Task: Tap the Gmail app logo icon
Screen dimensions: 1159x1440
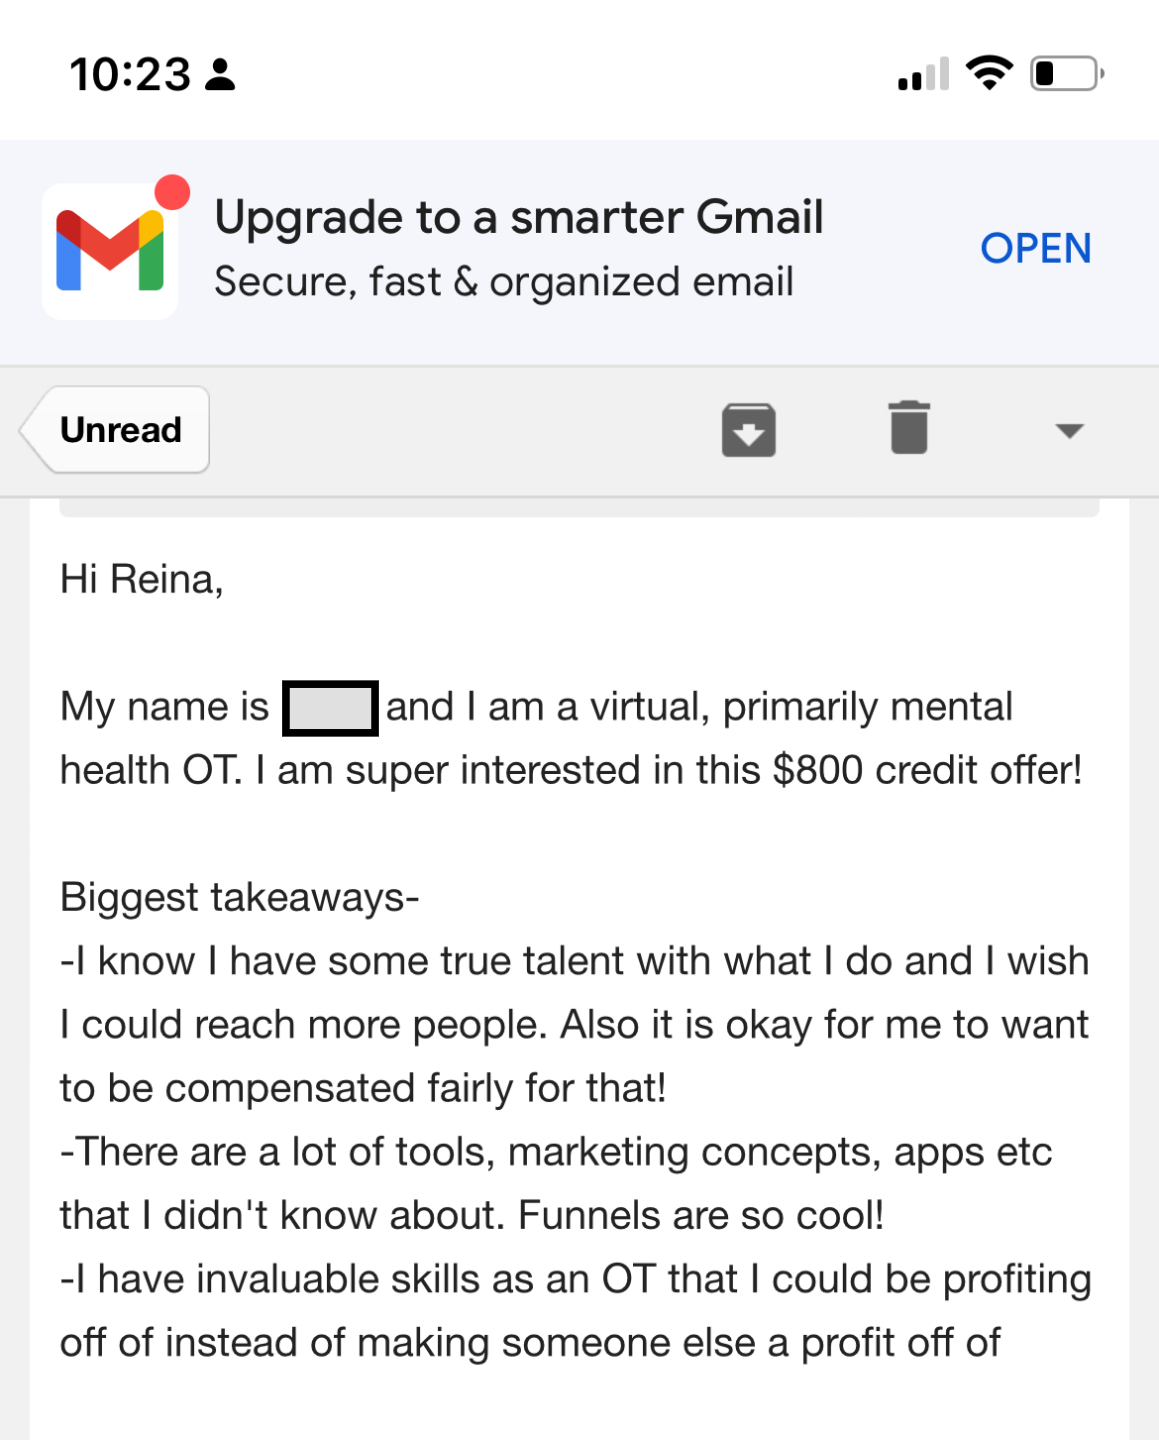Action: pos(110,251)
